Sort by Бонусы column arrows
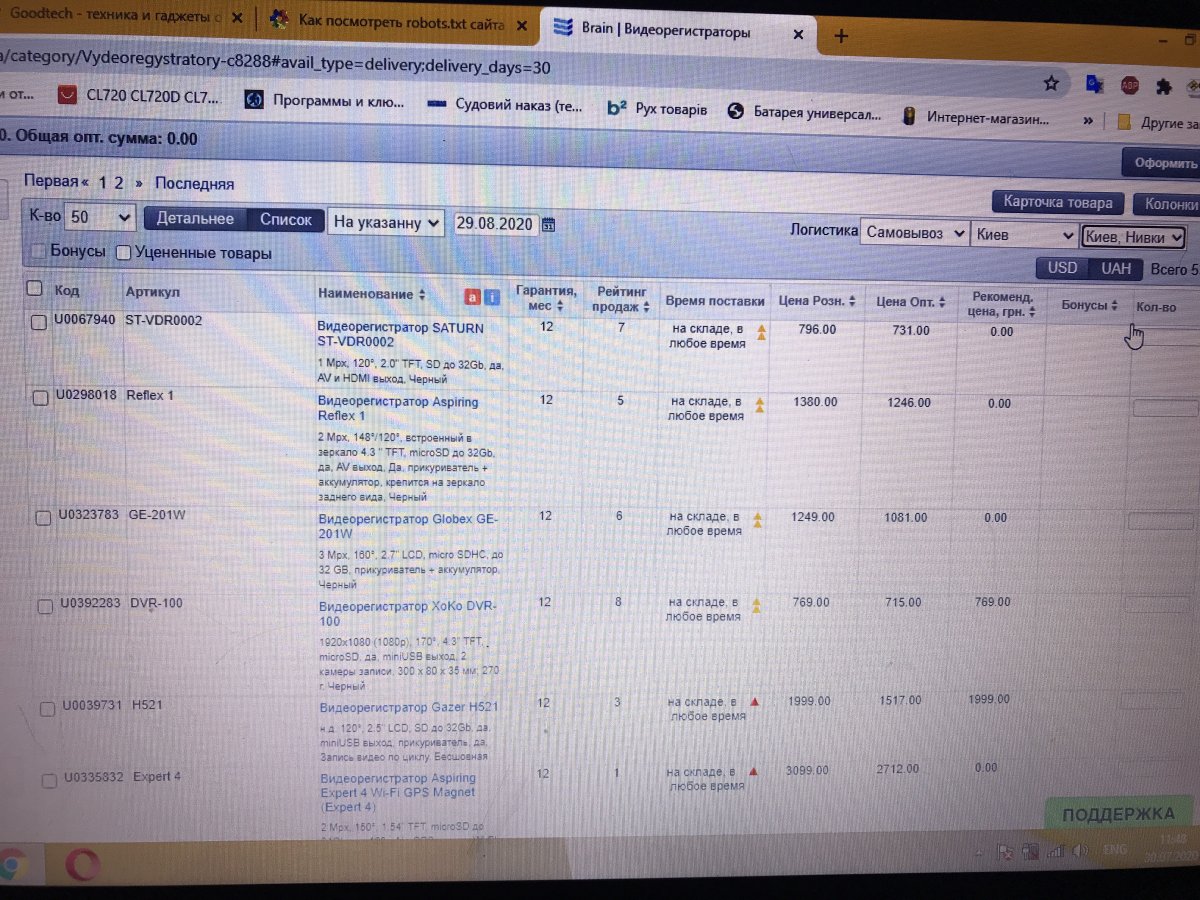The height and width of the screenshot is (900, 1200). coord(1114,305)
